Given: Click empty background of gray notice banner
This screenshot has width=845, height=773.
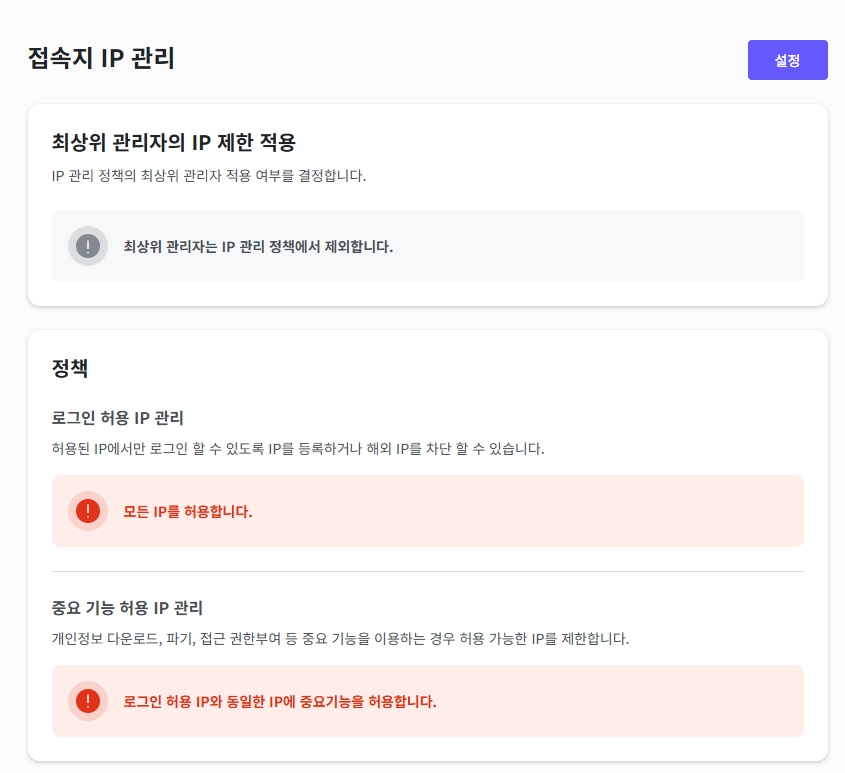Looking at the screenshot, I should coord(600,246).
